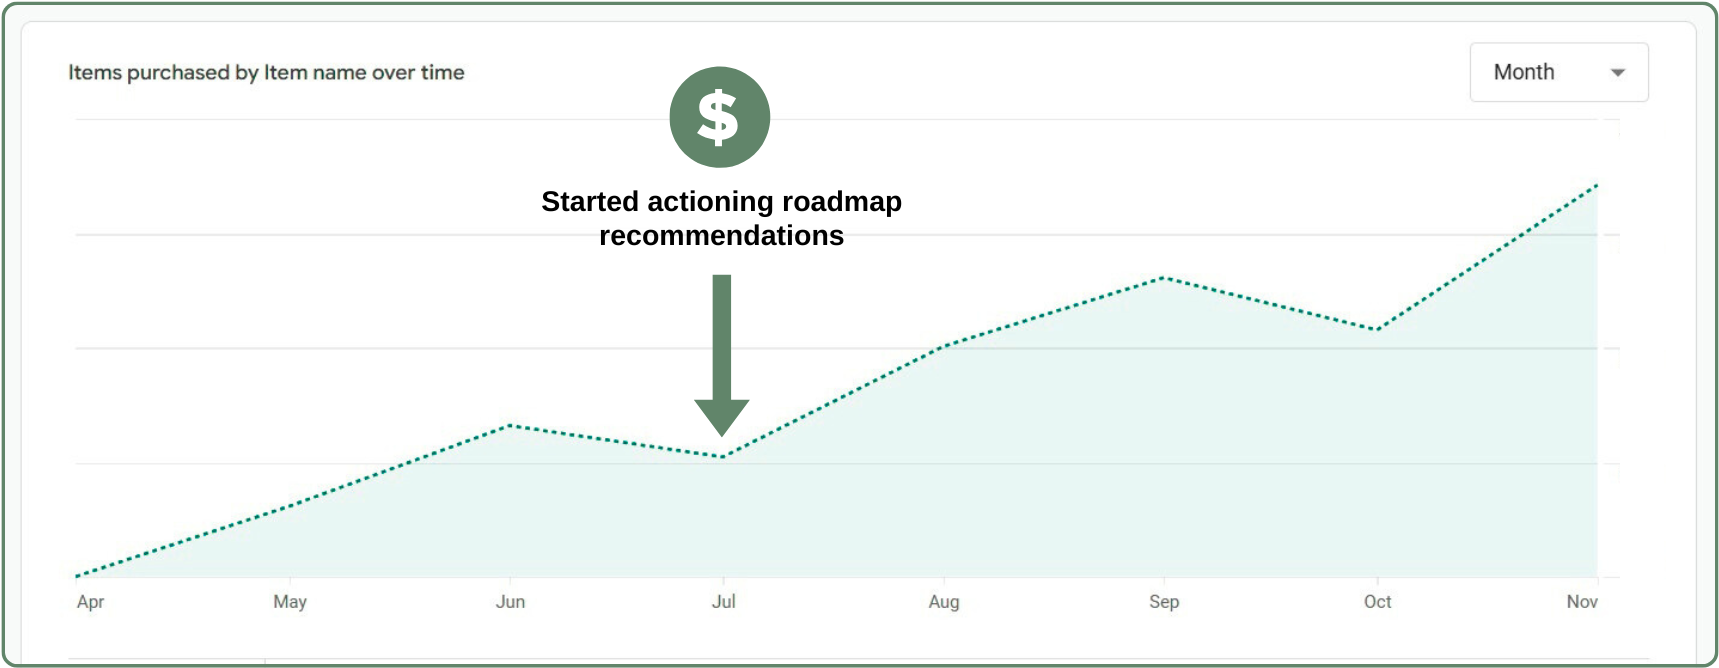Click the Jul label on the x-axis
Screen dimensions: 1719x668
724,602
